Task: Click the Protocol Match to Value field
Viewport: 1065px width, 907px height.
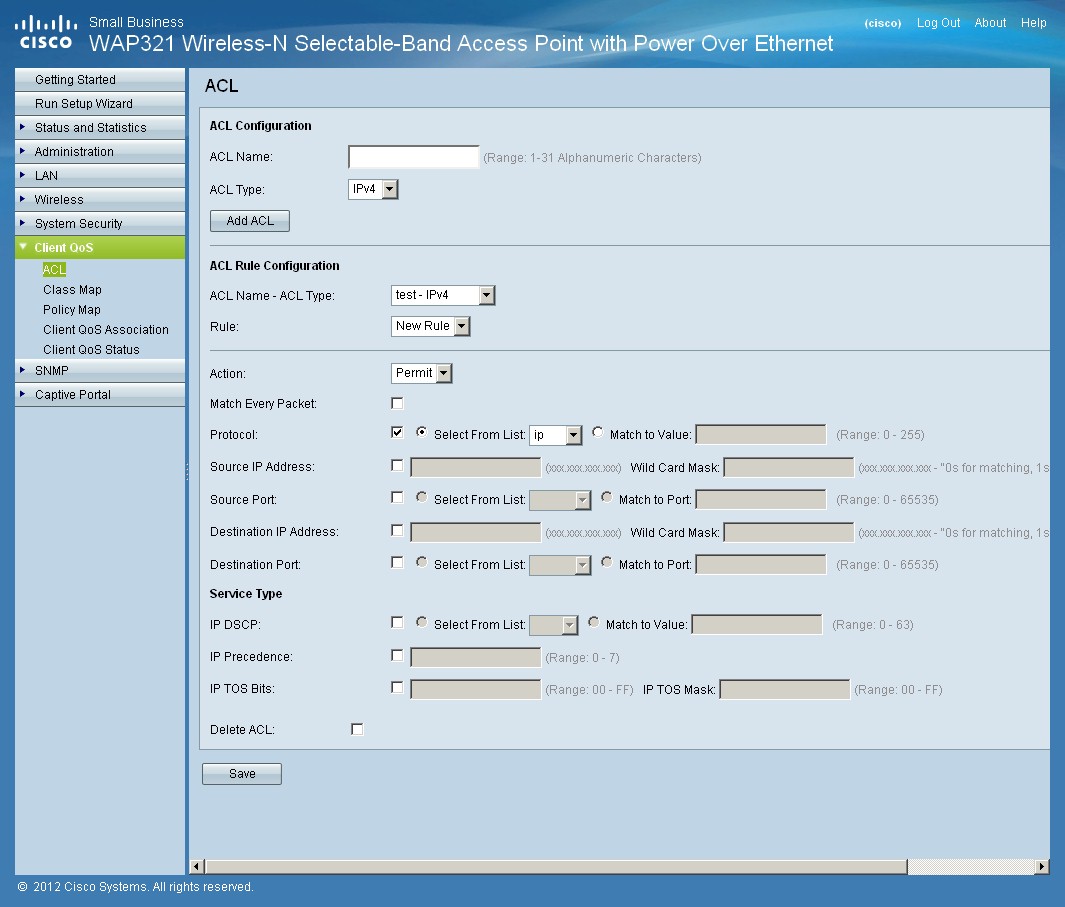Action: 761,435
